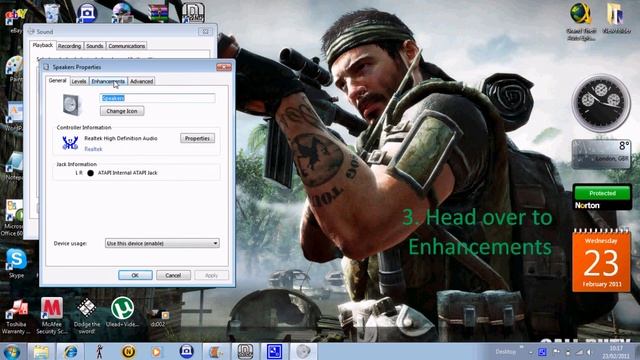Click the Speakers name text field
The width and height of the screenshot is (640, 360).
pos(158,98)
